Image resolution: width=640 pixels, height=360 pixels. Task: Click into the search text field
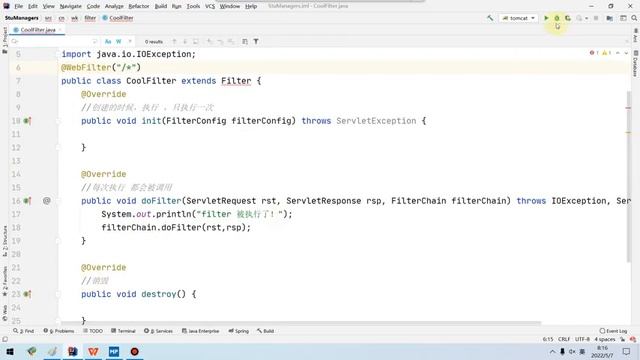tap(55, 42)
